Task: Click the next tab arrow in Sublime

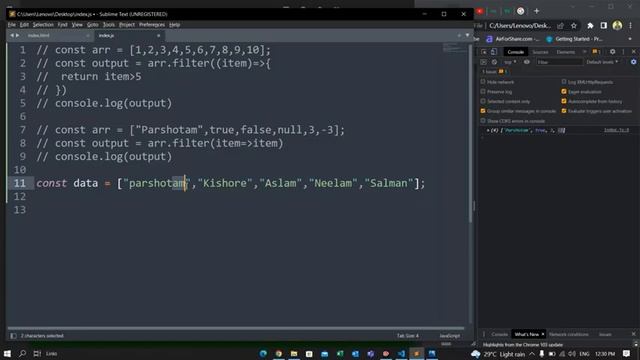Action: pos(17,36)
